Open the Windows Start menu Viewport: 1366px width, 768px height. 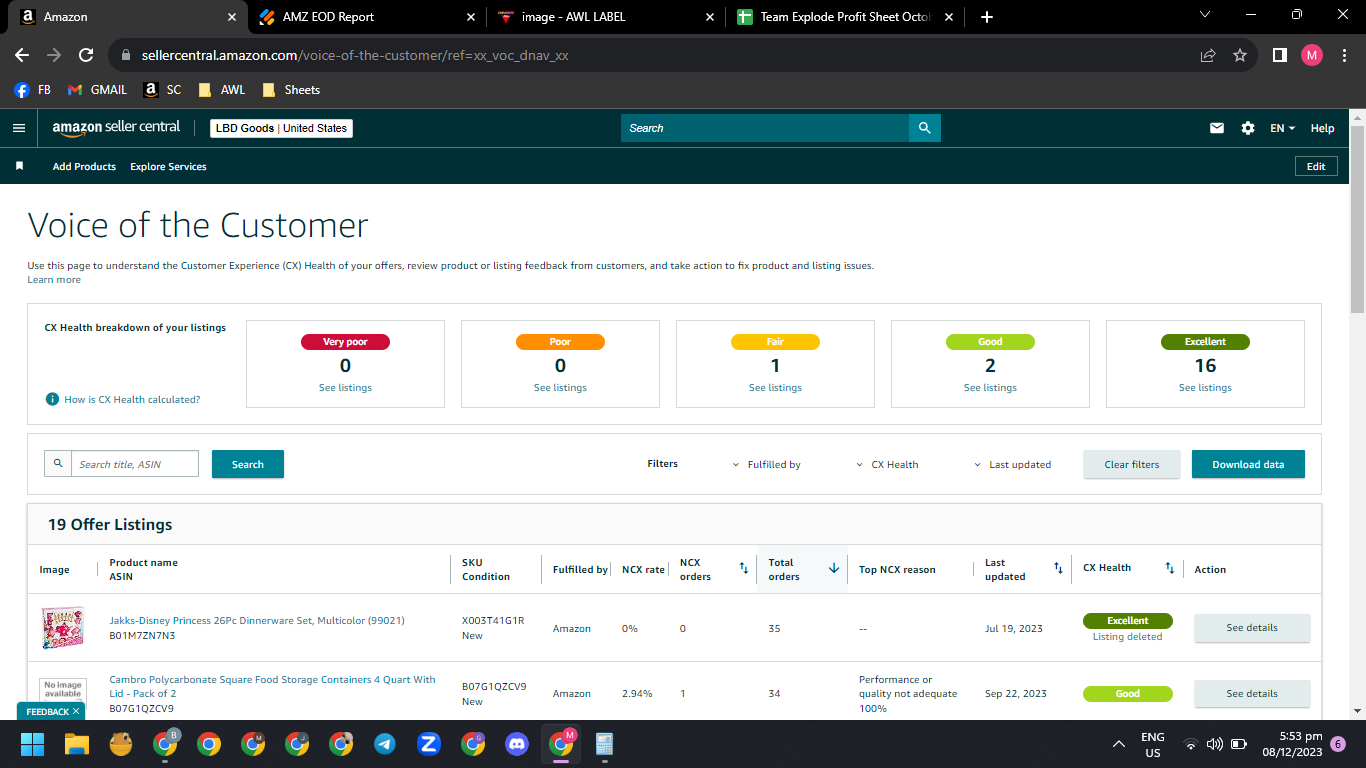point(33,744)
